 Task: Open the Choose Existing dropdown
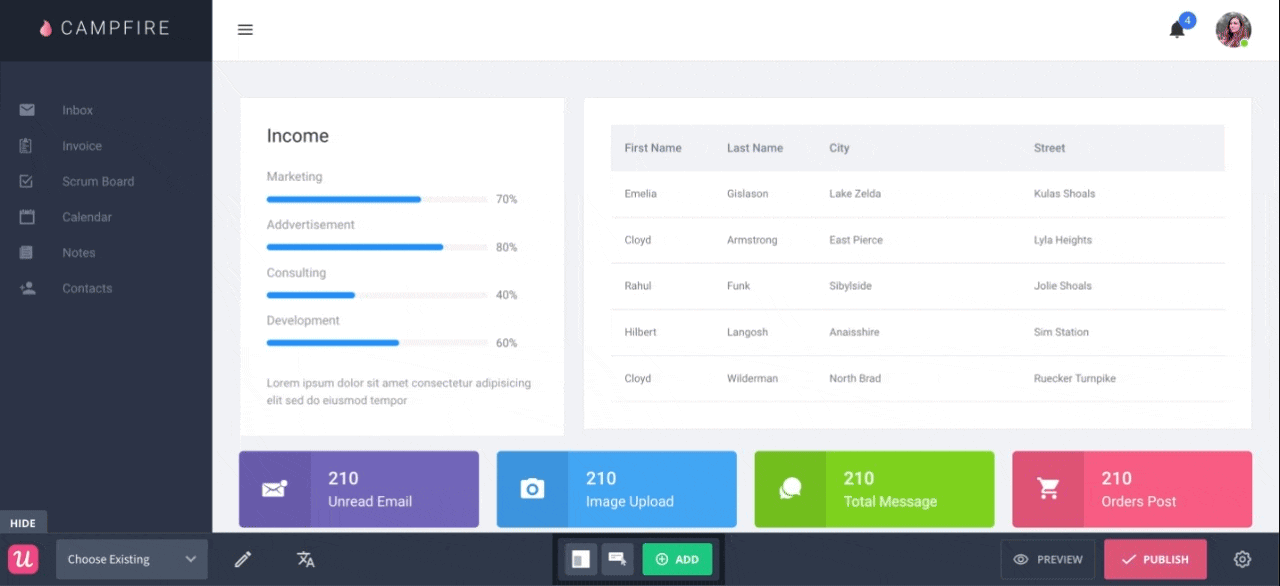pyautogui.click(x=131, y=559)
